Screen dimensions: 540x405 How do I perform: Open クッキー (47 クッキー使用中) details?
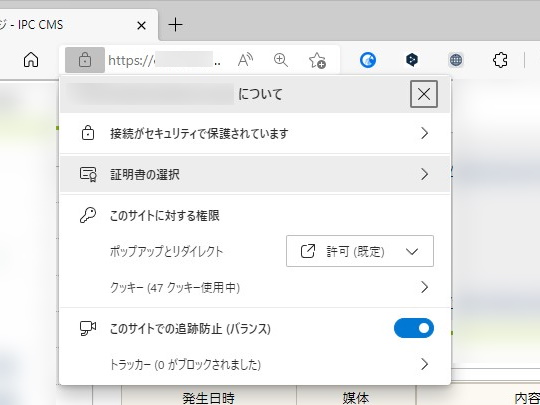[255, 287]
